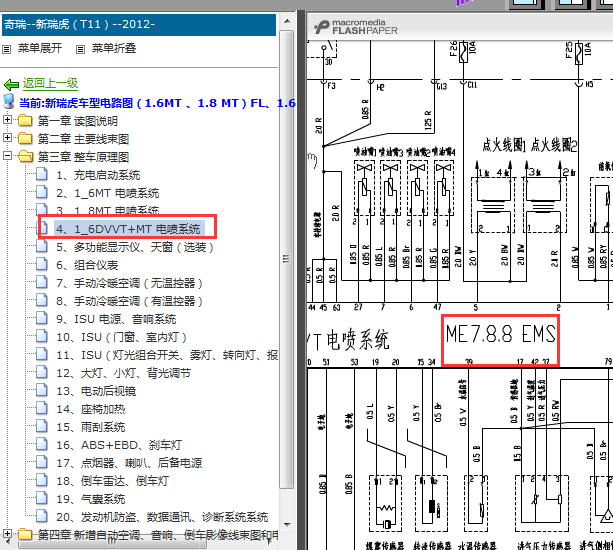The height and width of the screenshot is (550, 613).
Task: Click the computer icon beside 当前 heading
Action: 9,101
